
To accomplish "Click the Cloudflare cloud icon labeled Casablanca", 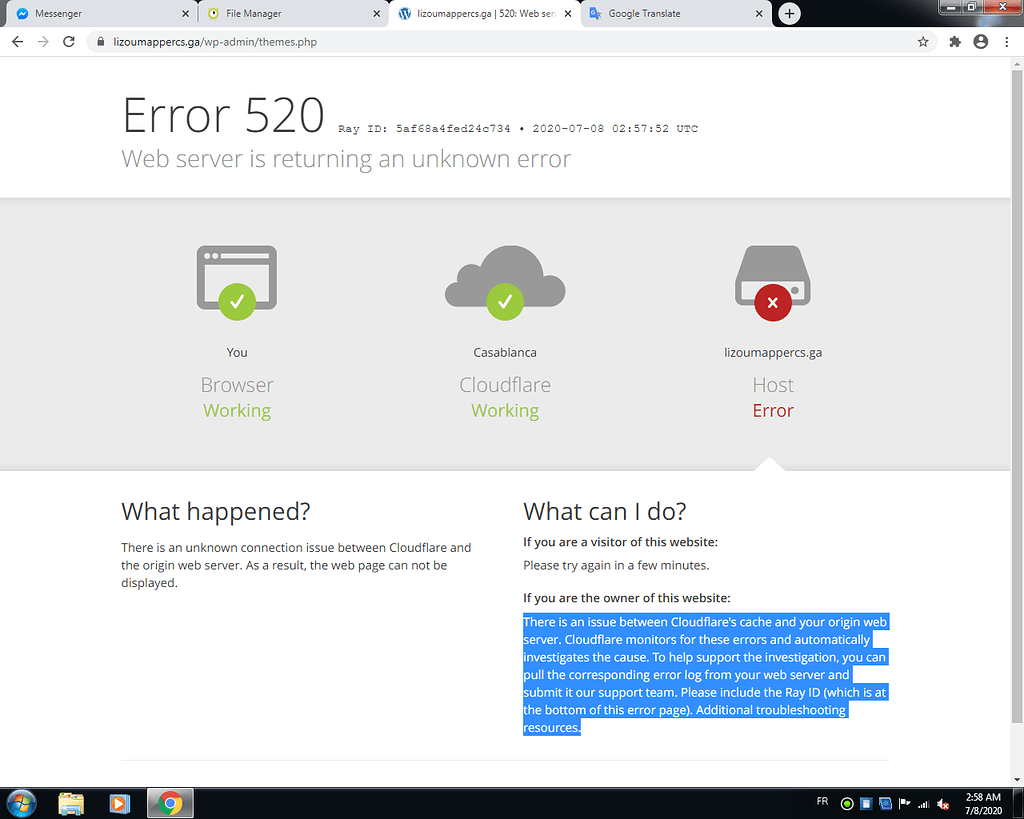I will click(x=504, y=280).
